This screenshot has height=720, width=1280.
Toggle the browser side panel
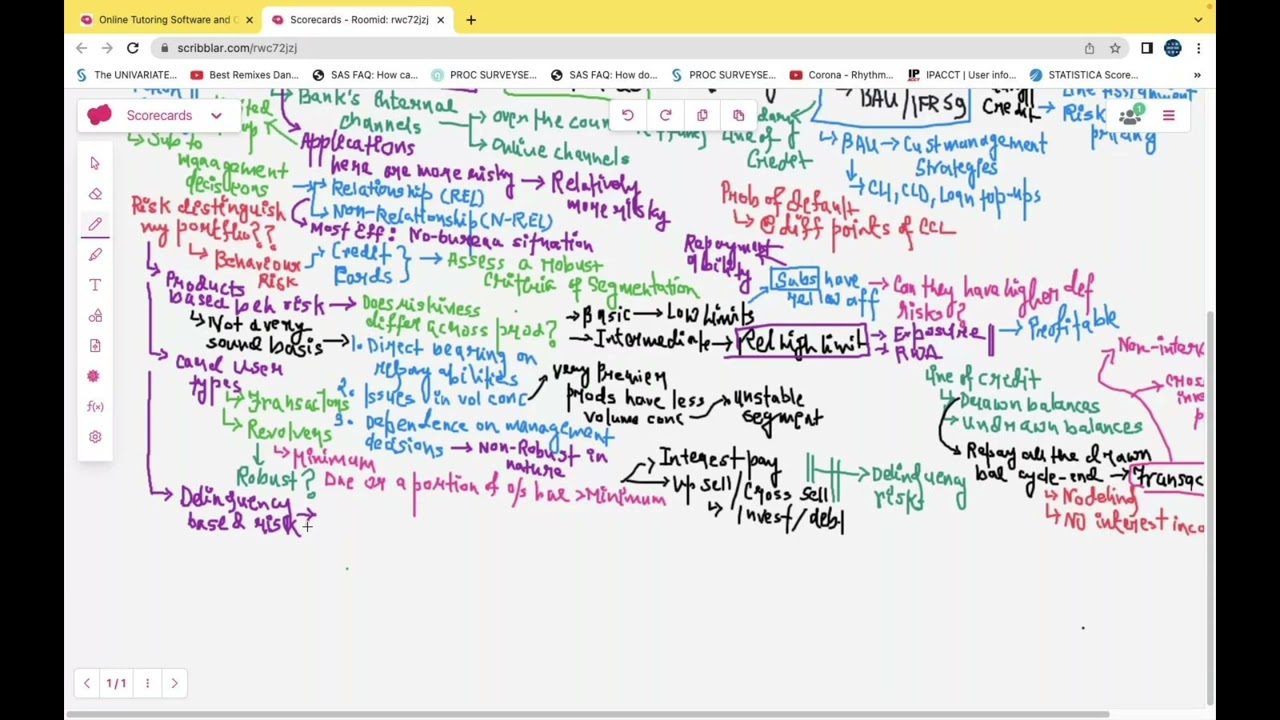click(1147, 48)
